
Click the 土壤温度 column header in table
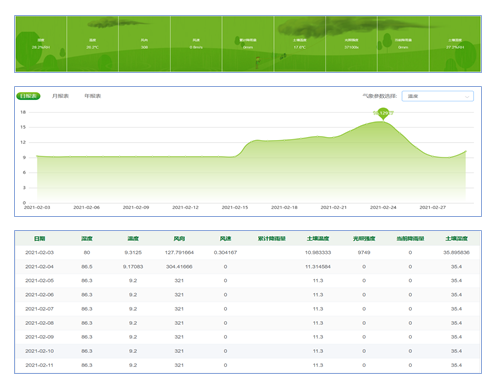point(318,238)
